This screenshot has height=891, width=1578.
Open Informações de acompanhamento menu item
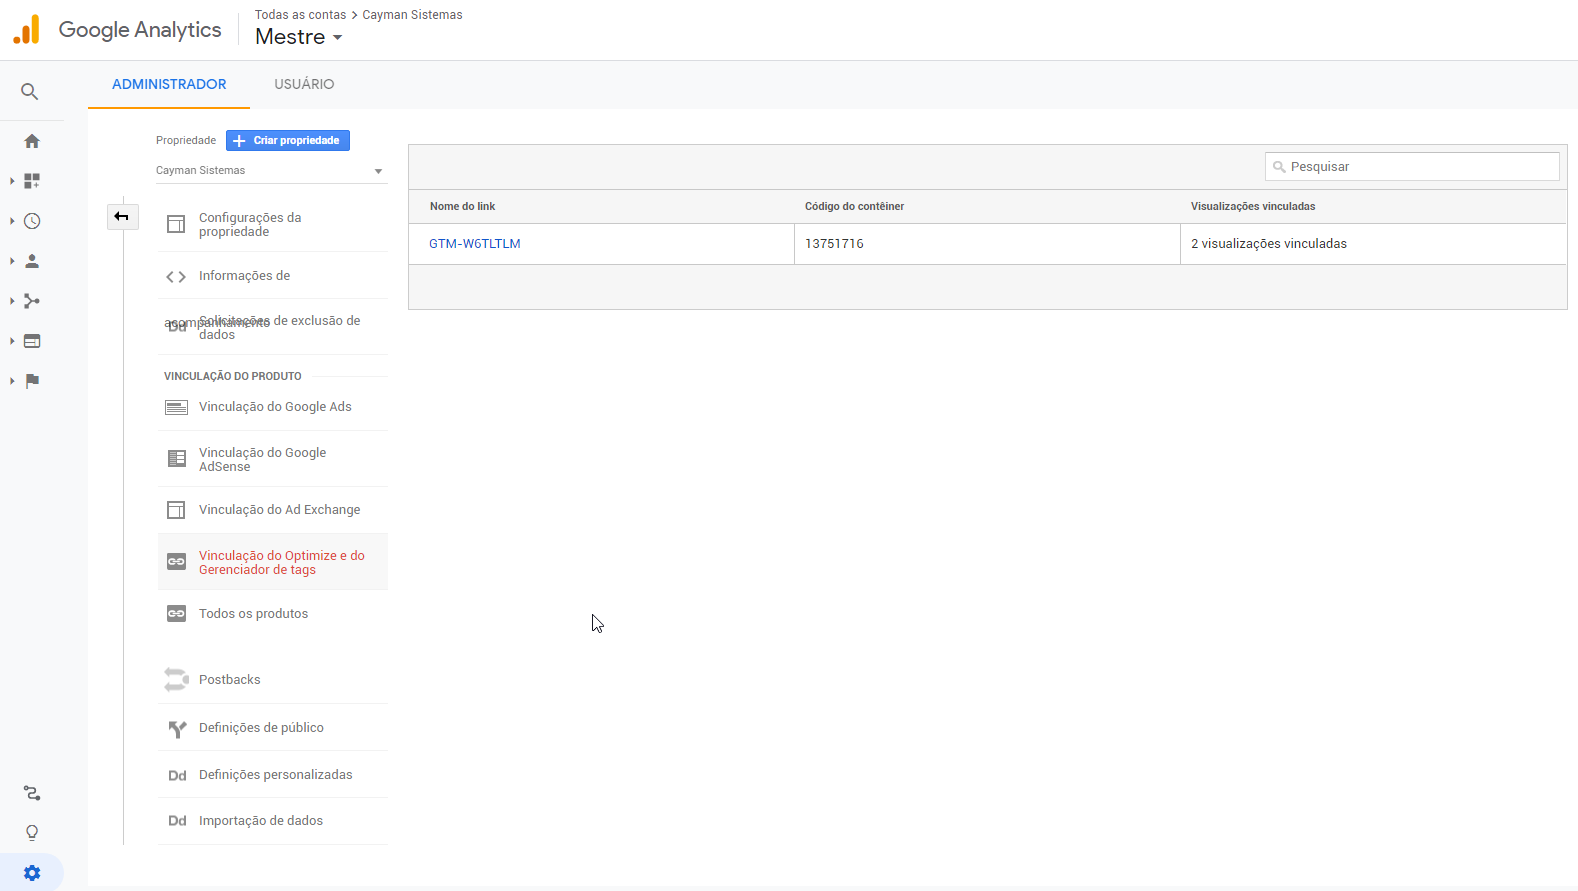point(273,276)
